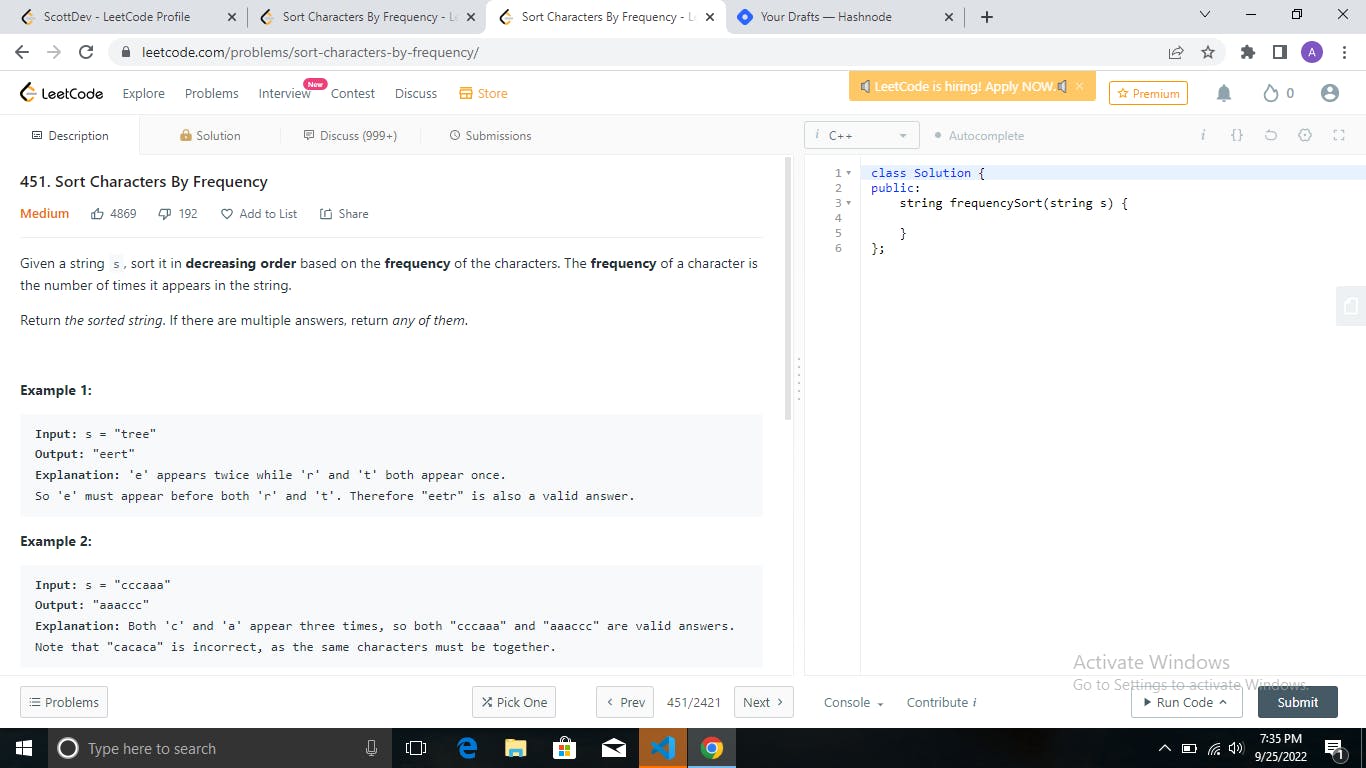Open Microsoft Edge from taskbar
1366x768 pixels.
coord(467,748)
